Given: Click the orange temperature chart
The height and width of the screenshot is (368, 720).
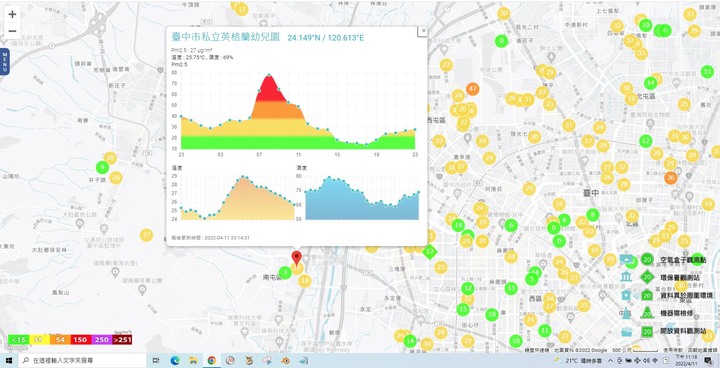Looking at the screenshot, I should click(237, 197).
